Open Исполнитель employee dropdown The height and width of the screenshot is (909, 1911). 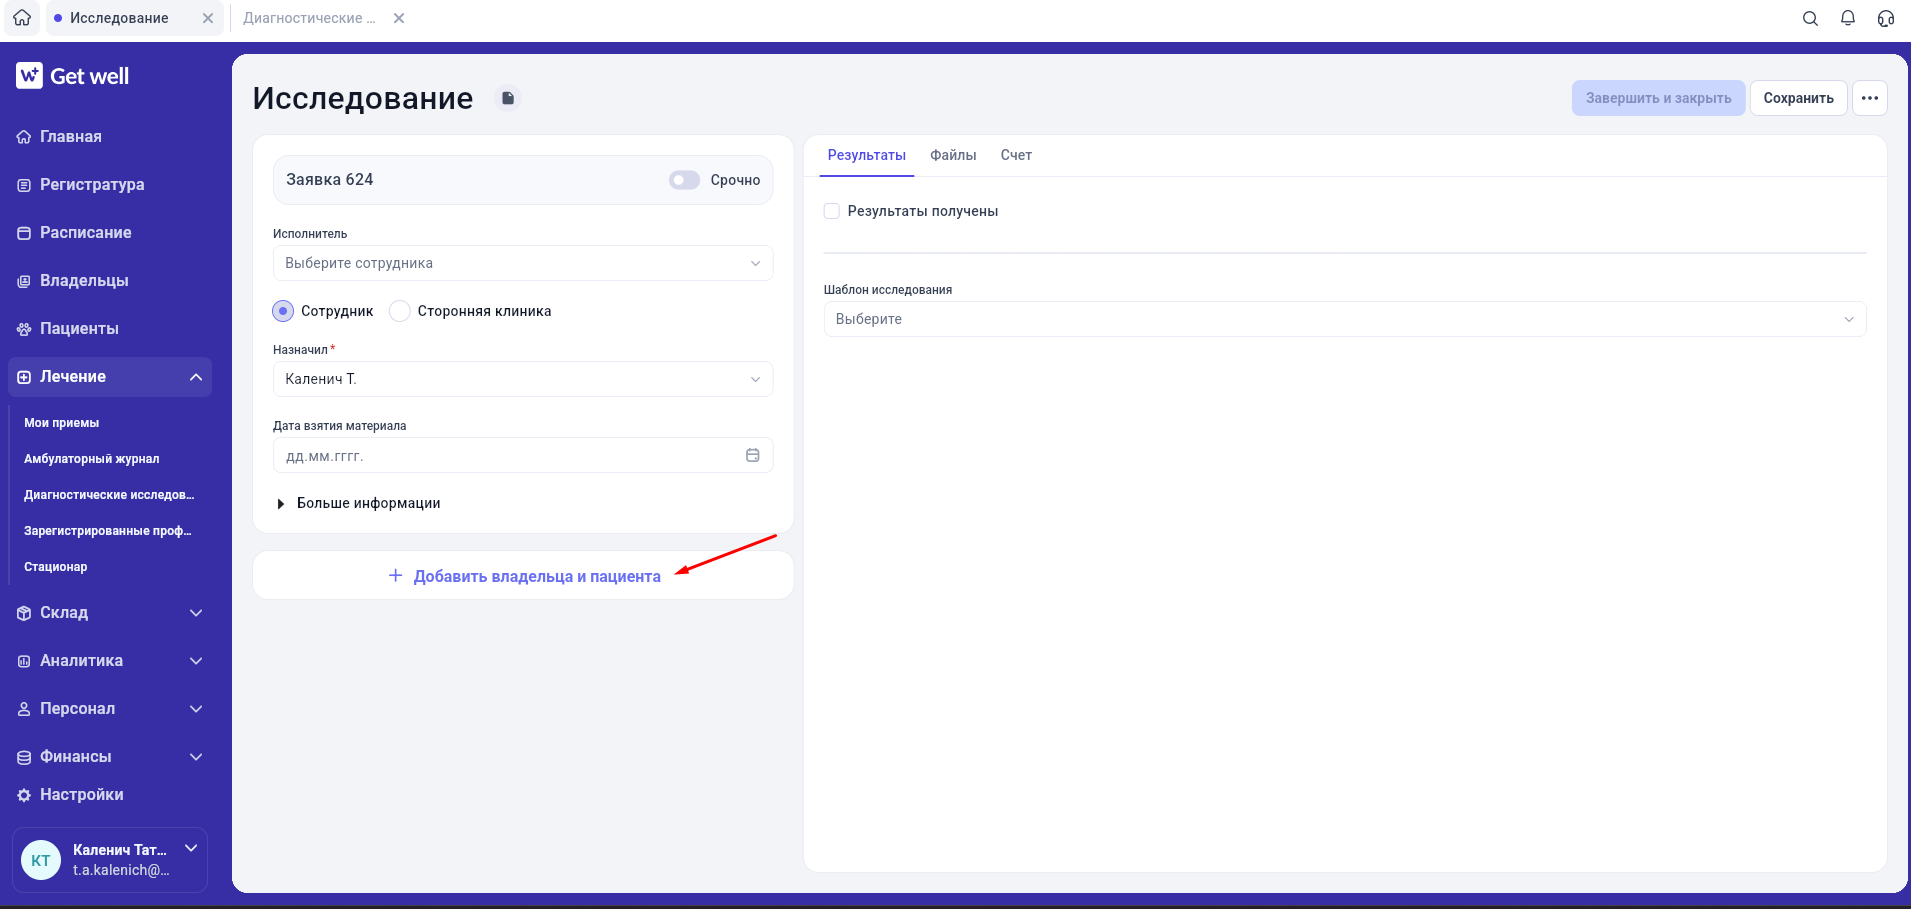pyautogui.click(x=523, y=263)
